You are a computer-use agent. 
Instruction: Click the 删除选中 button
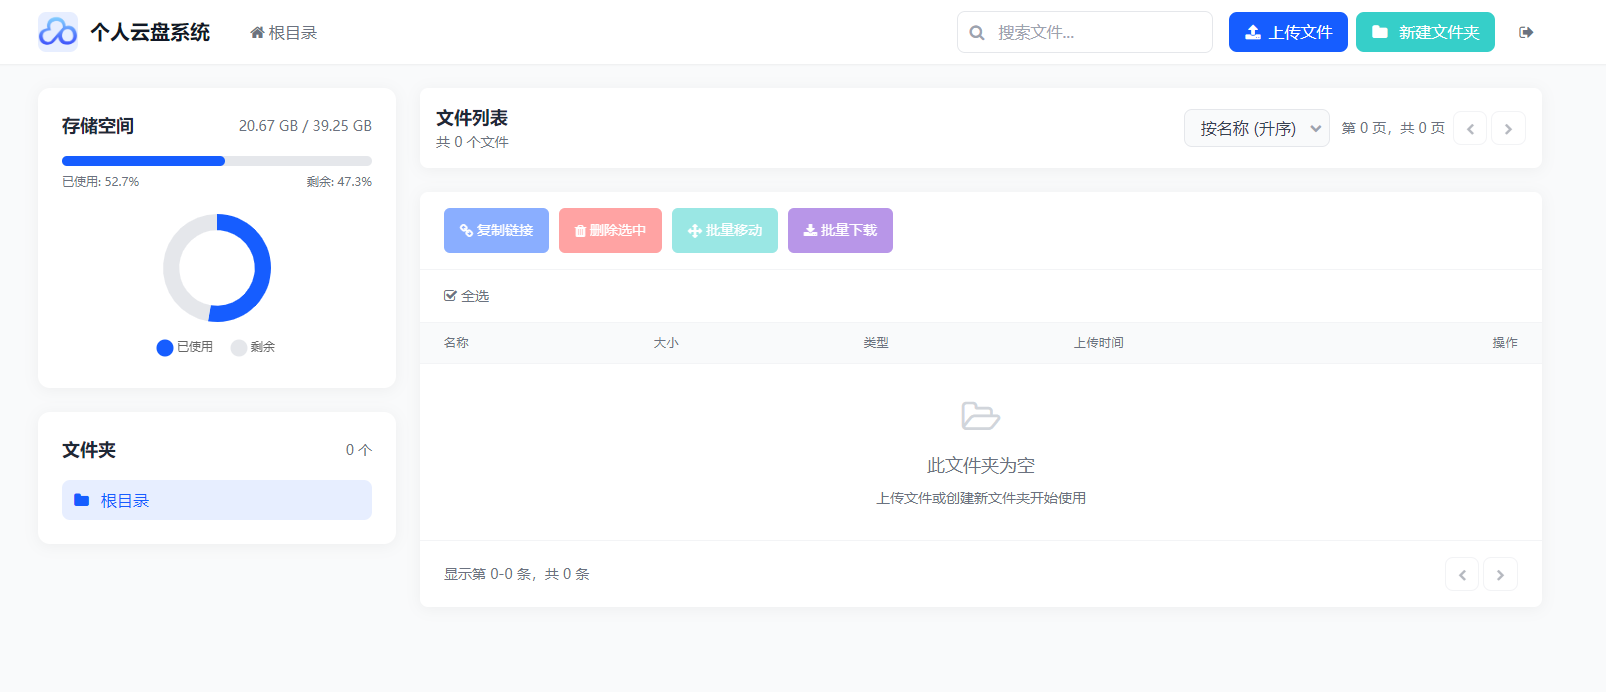pos(610,230)
